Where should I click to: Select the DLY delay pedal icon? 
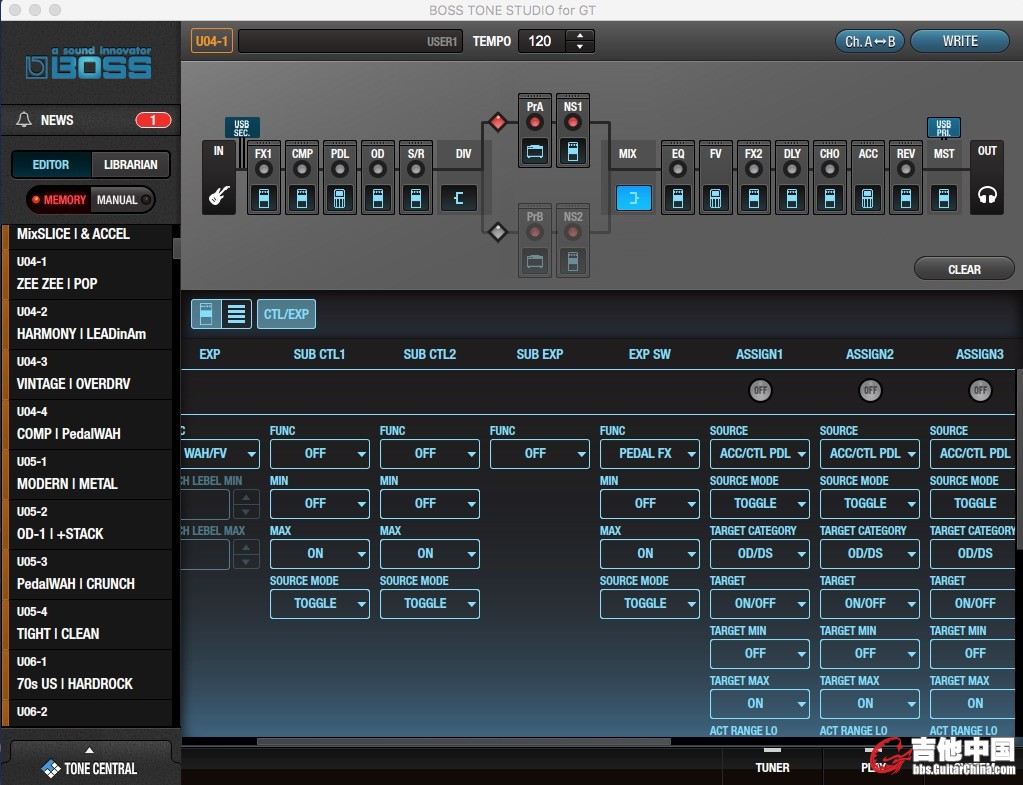(x=791, y=198)
